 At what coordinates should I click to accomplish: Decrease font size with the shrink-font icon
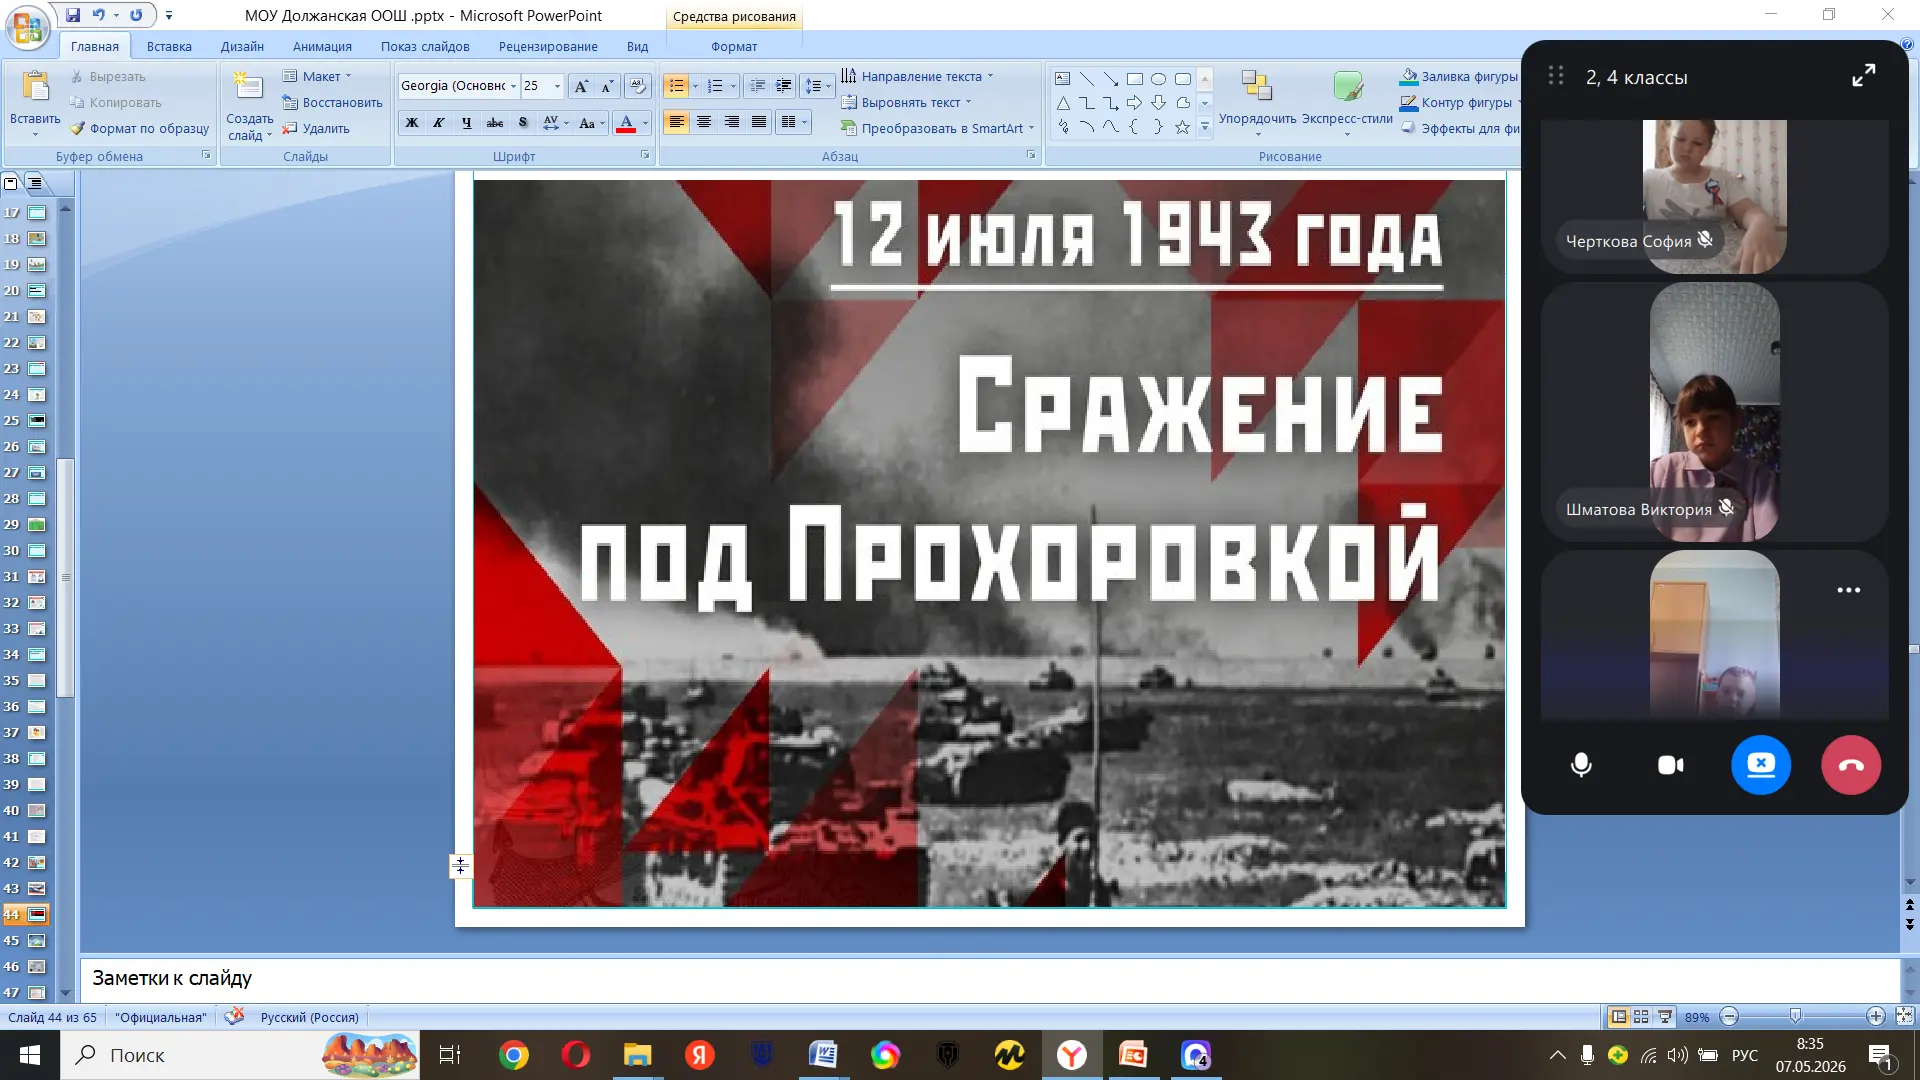(606, 86)
